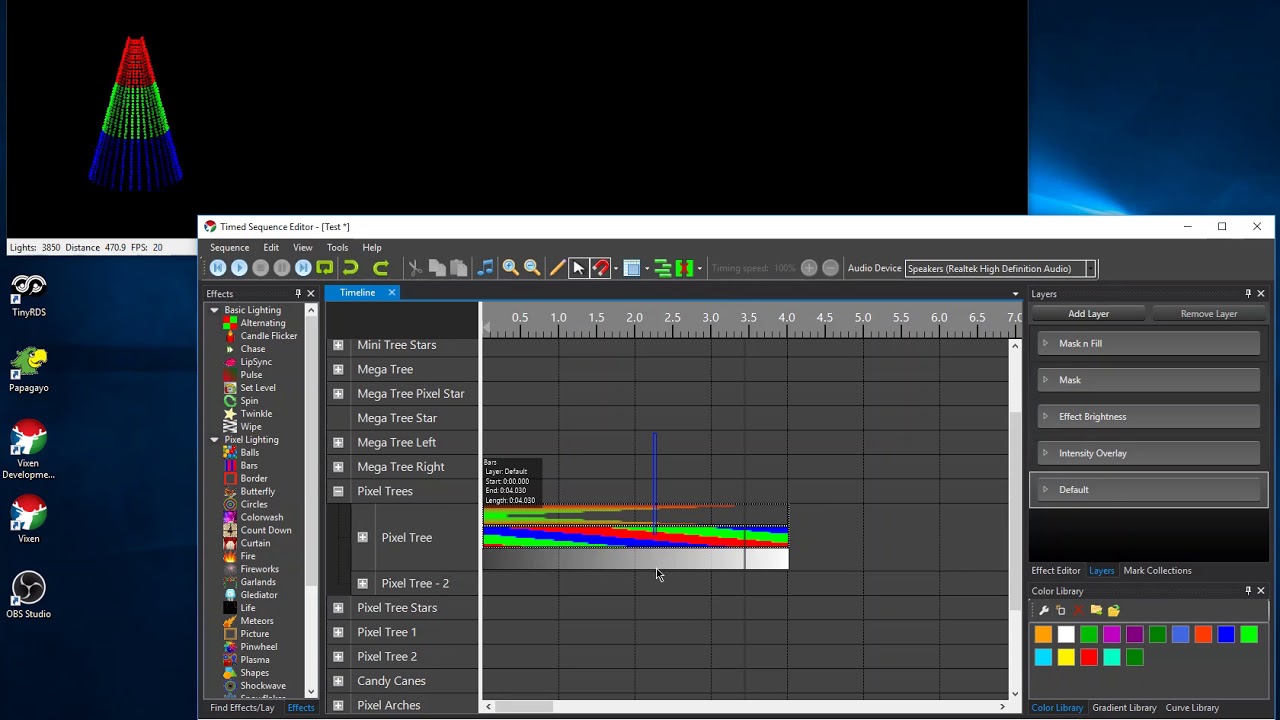
Task: Jump playback to the sequence end
Action: pos(303,268)
